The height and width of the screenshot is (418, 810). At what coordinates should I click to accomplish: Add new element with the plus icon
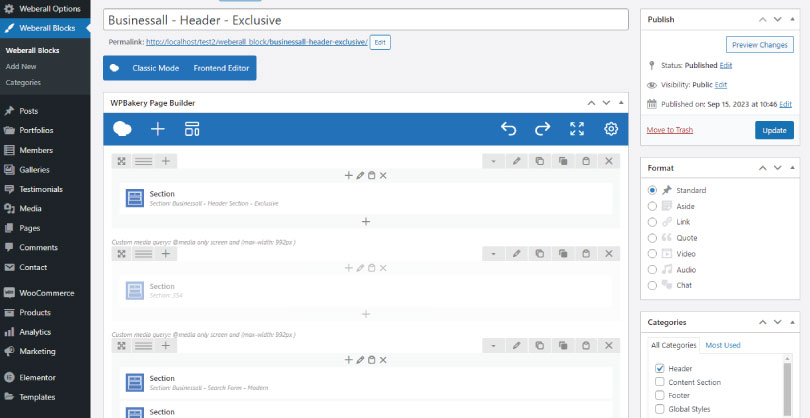point(157,129)
